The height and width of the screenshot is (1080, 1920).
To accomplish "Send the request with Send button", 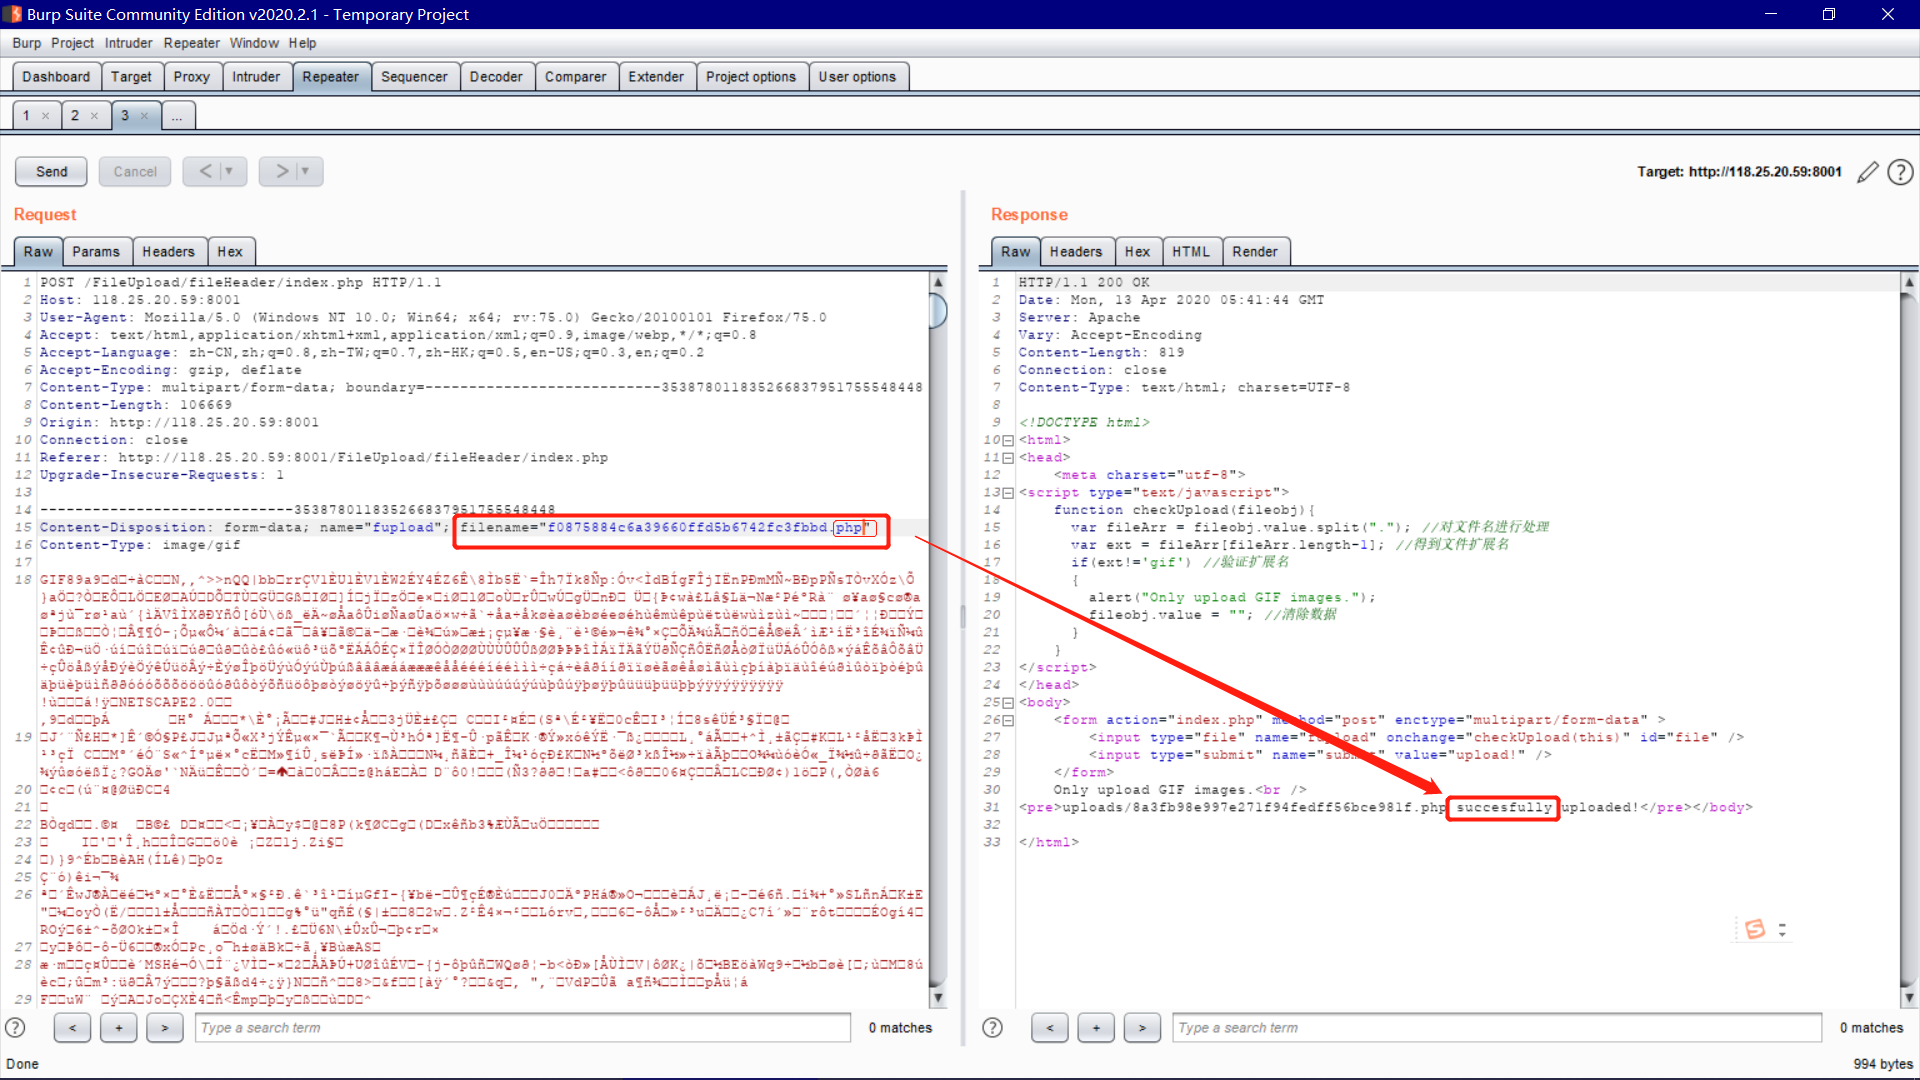I will (x=51, y=171).
